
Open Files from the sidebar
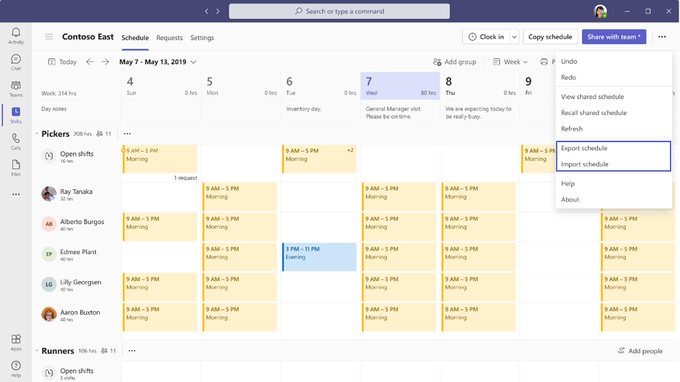click(16, 168)
